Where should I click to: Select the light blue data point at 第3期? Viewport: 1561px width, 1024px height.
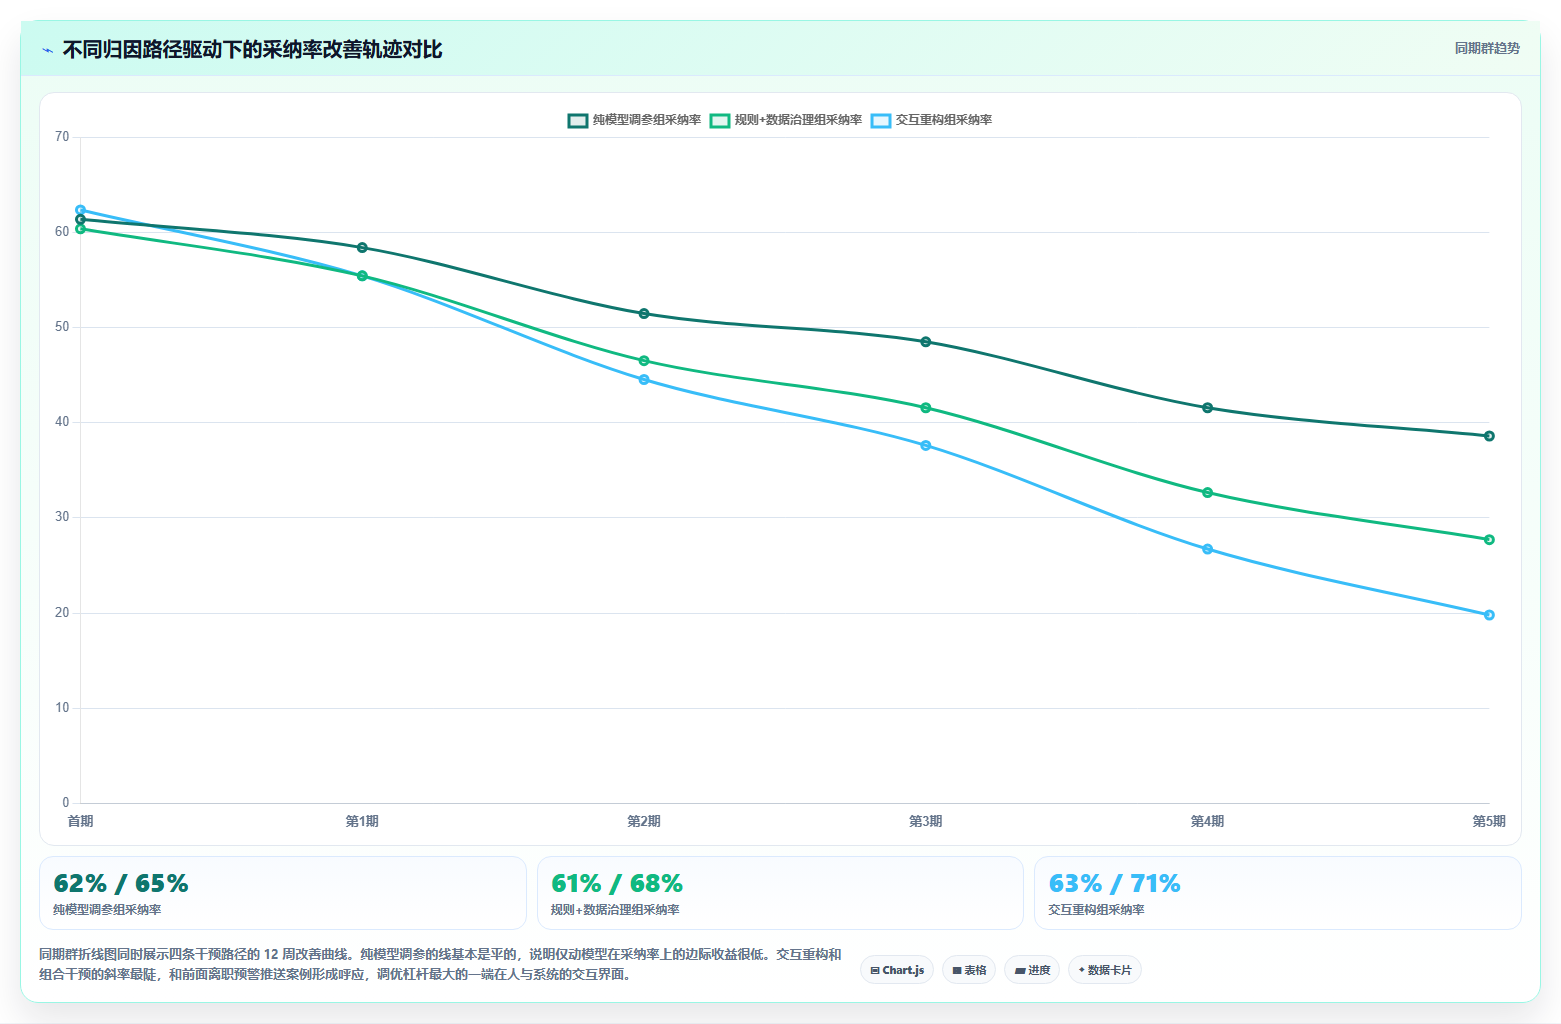(926, 446)
